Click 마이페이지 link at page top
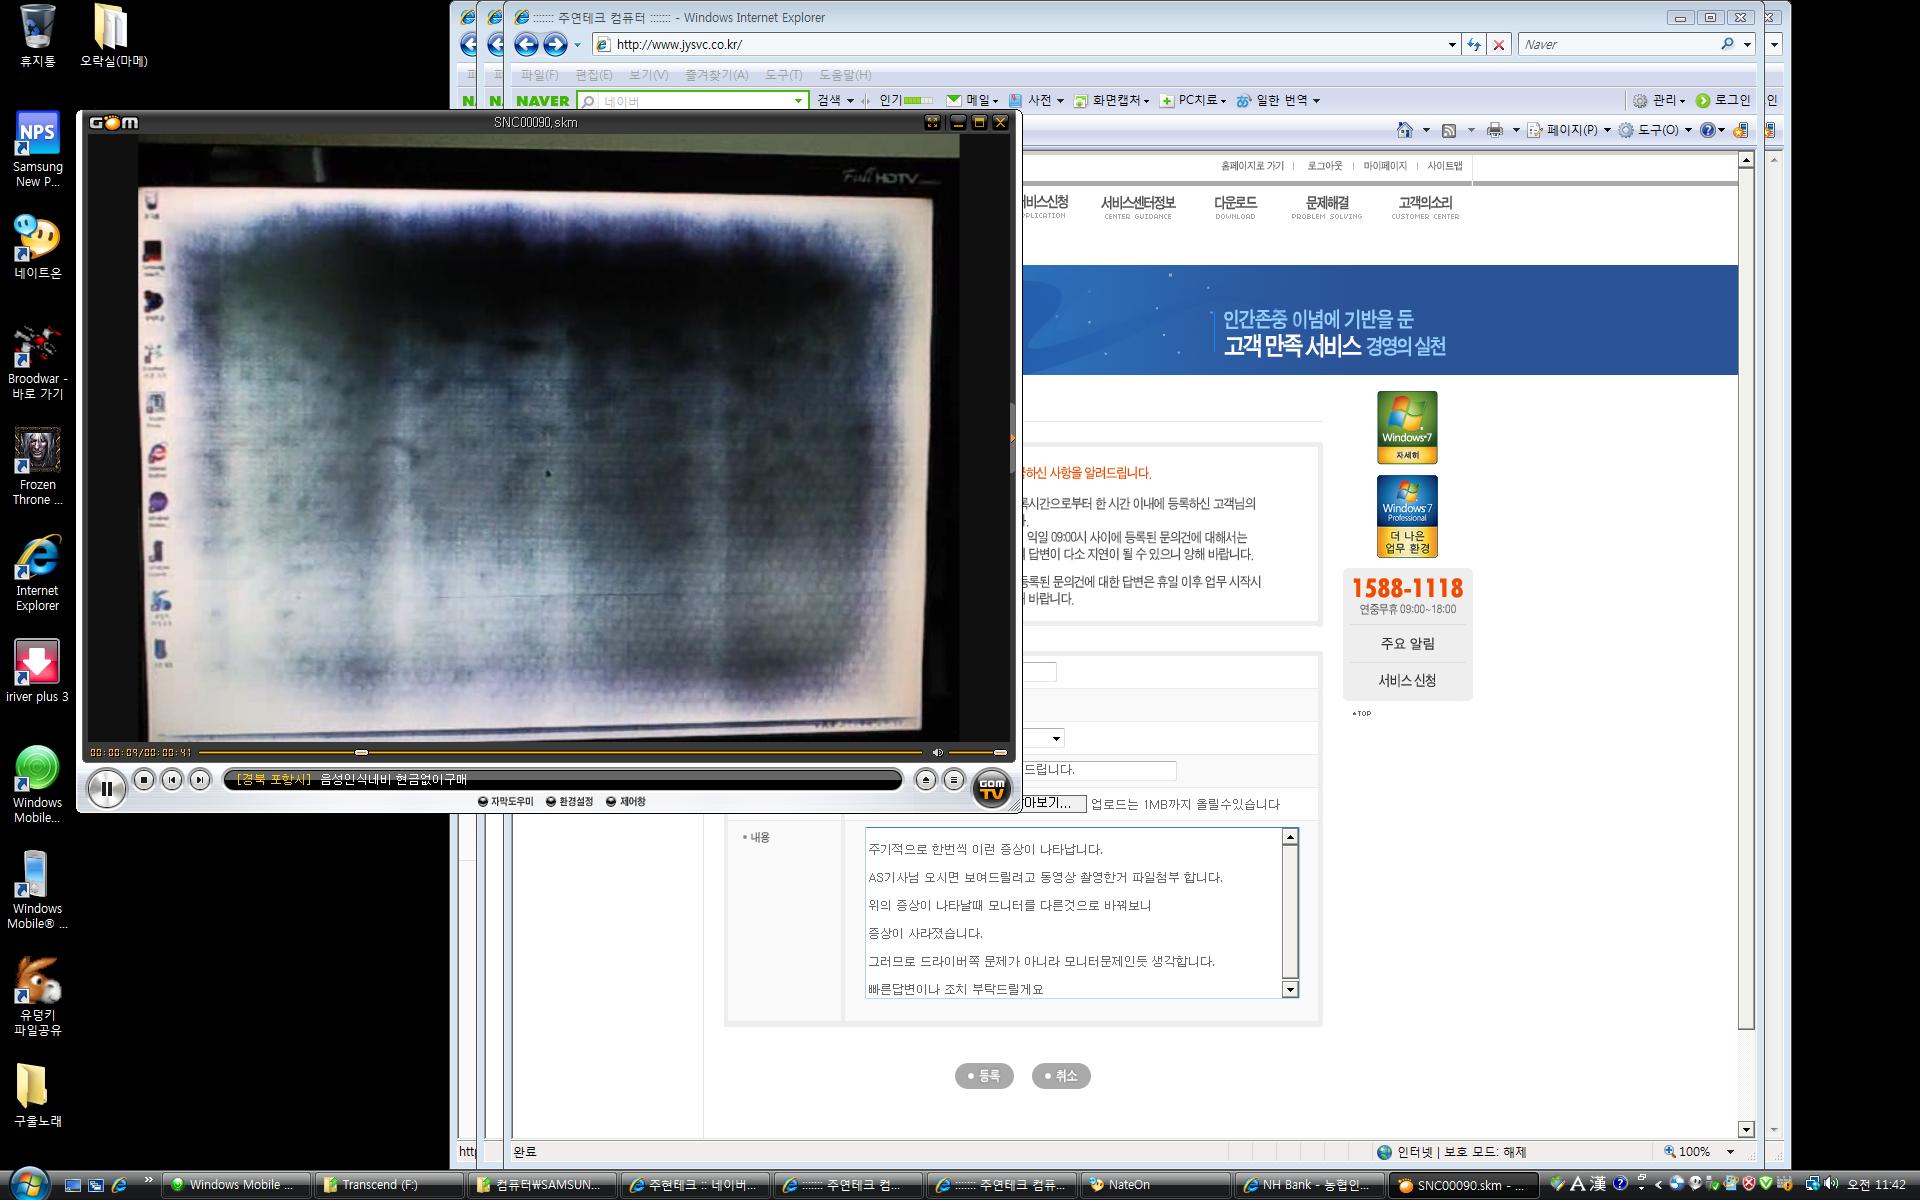This screenshot has height=1200, width=1920. pyautogui.click(x=1385, y=166)
